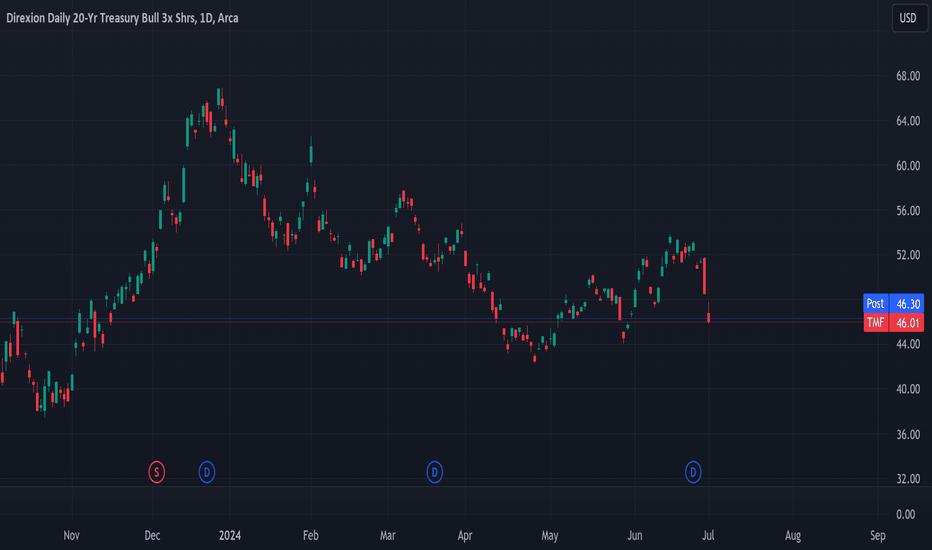Click the 2024 time axis label
The image size is (932, 550).
pos(230,535)
